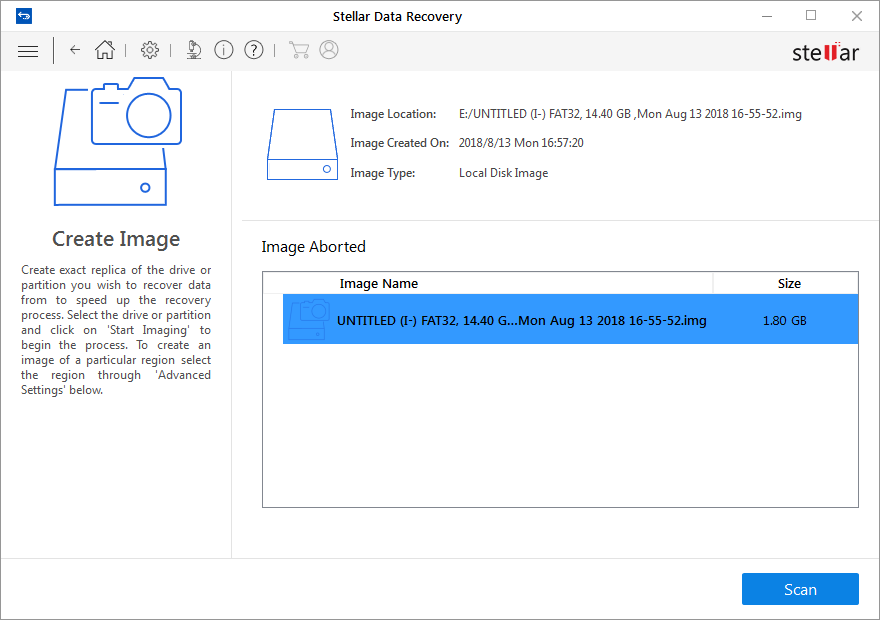Image resolution: width=880 pixels, height=620 pixels.
Task: Click the Size column header
Action: point(789,283)
